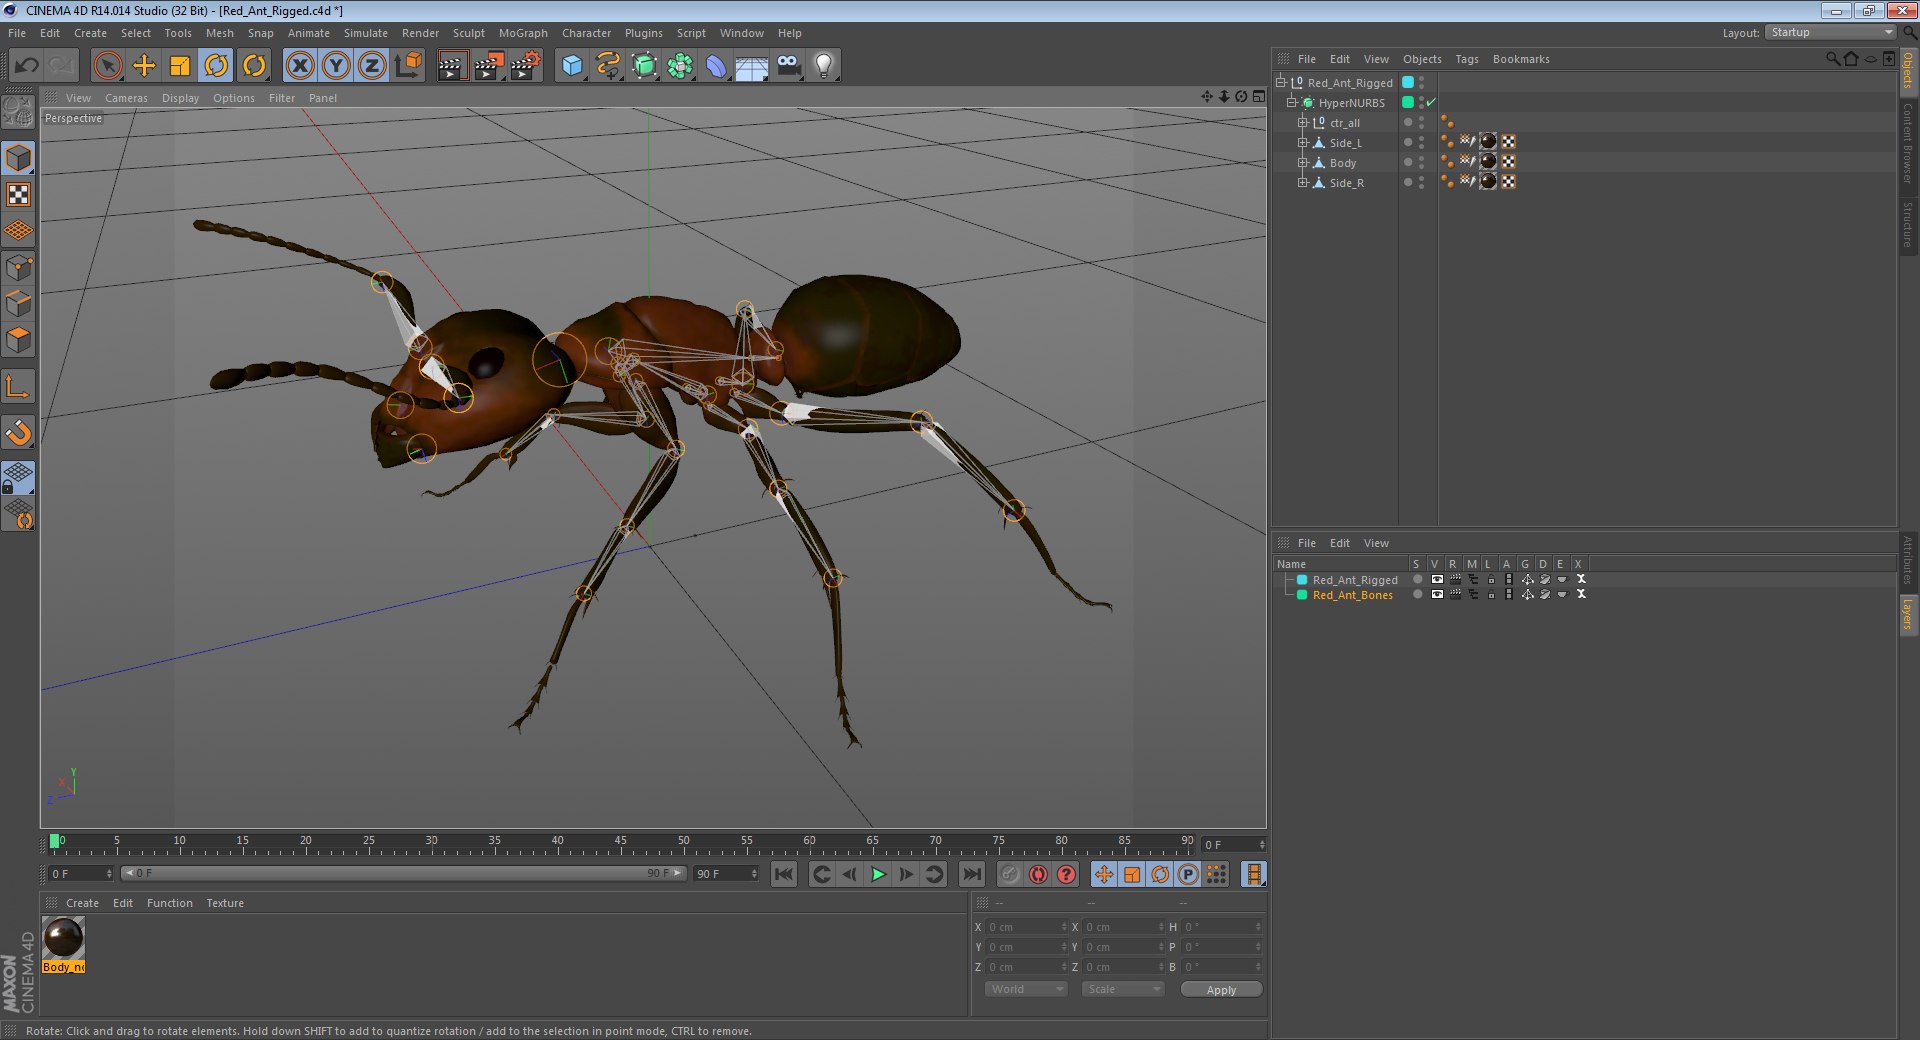The image size is (1920, 1040).
Task: Toggle Z axis lock
Action: pyautogui.click(x=372, y=66)
